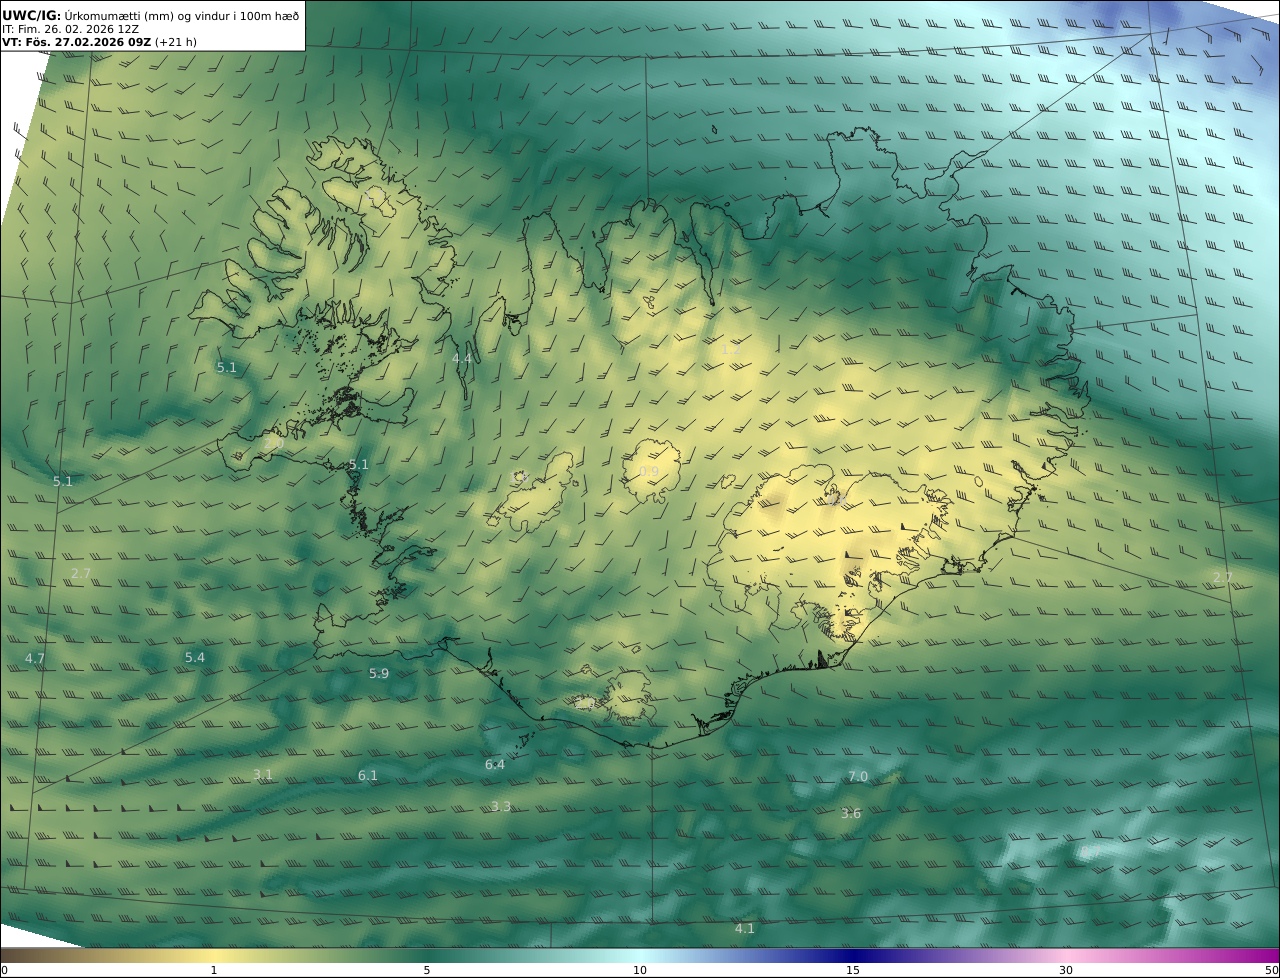Viewport: 1280px width, 978px height.
Task: Pick the 3.6 precipitation value label
Action: tap(851, 813)
